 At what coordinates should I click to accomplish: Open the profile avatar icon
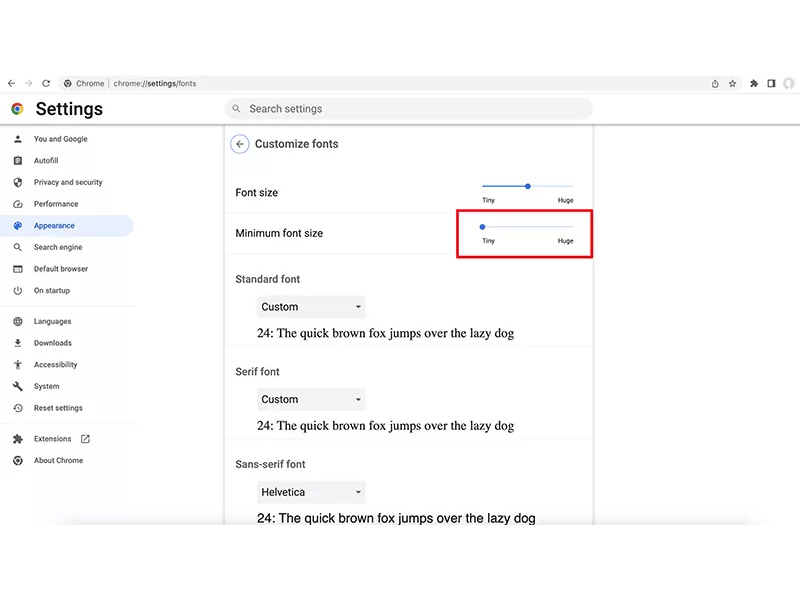tap(789, 83)
